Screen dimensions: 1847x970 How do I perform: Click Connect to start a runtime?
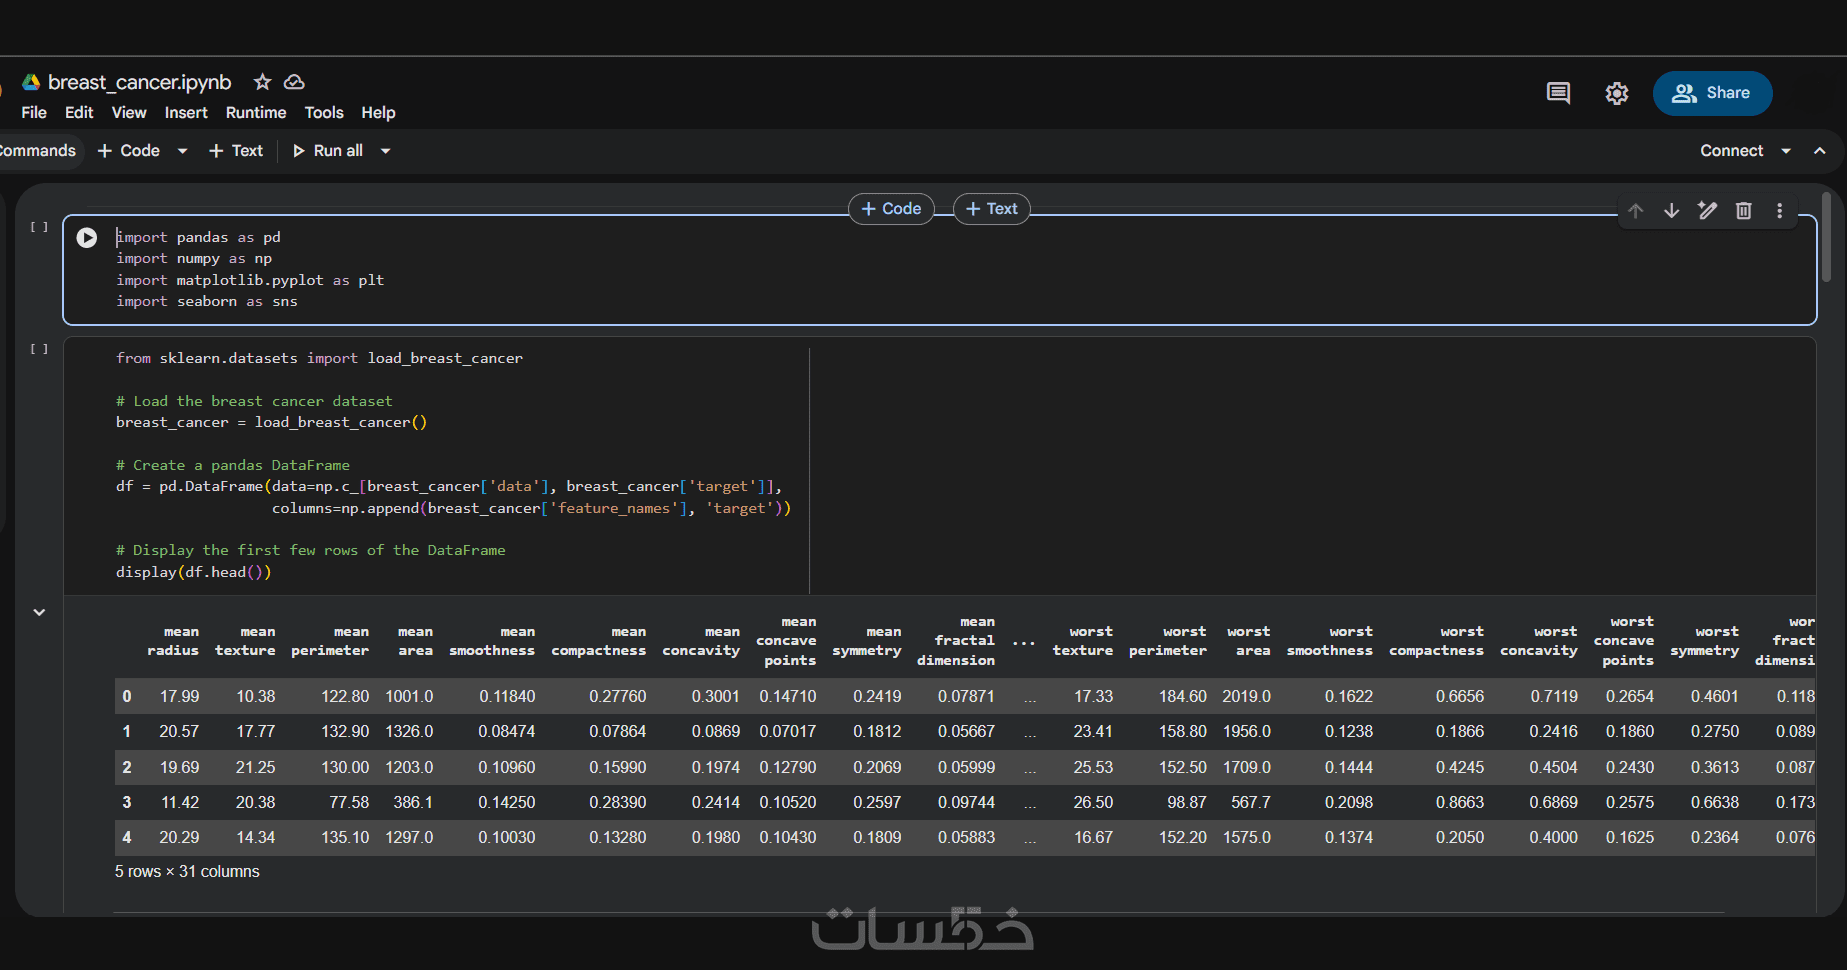click(x=1731, y=151)
